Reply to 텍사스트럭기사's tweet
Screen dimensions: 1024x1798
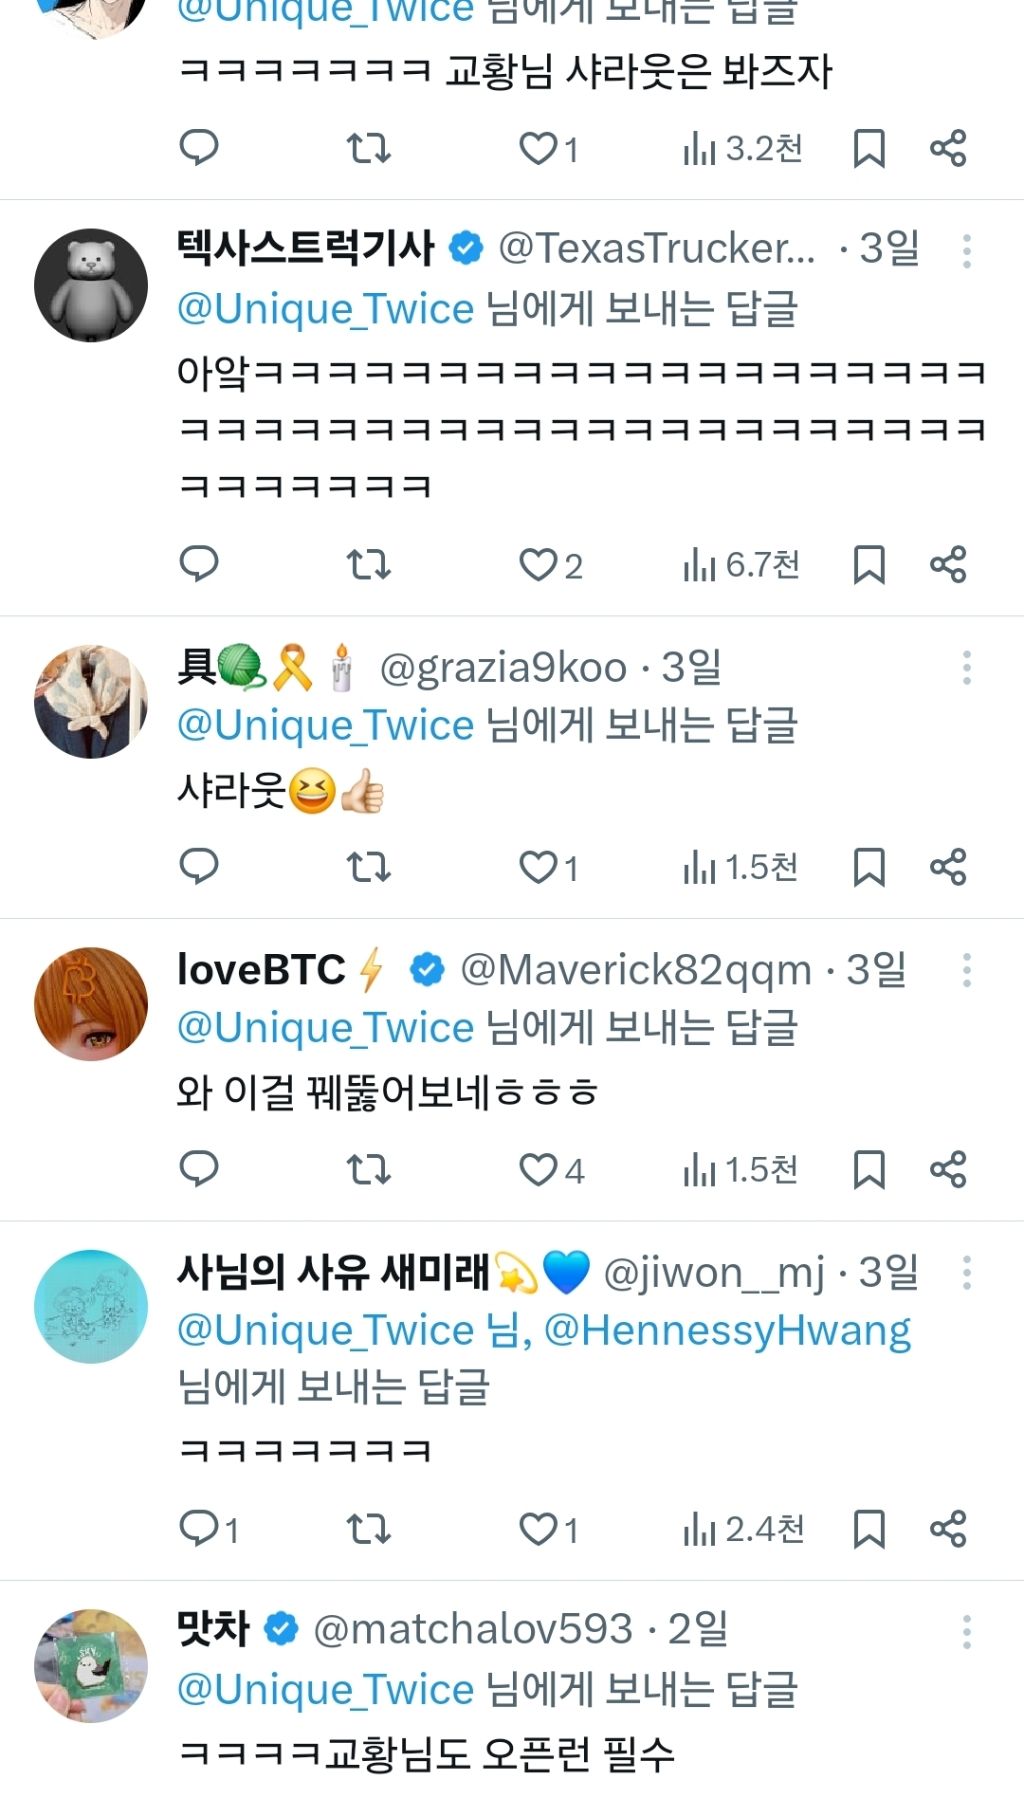coord(198,564)
